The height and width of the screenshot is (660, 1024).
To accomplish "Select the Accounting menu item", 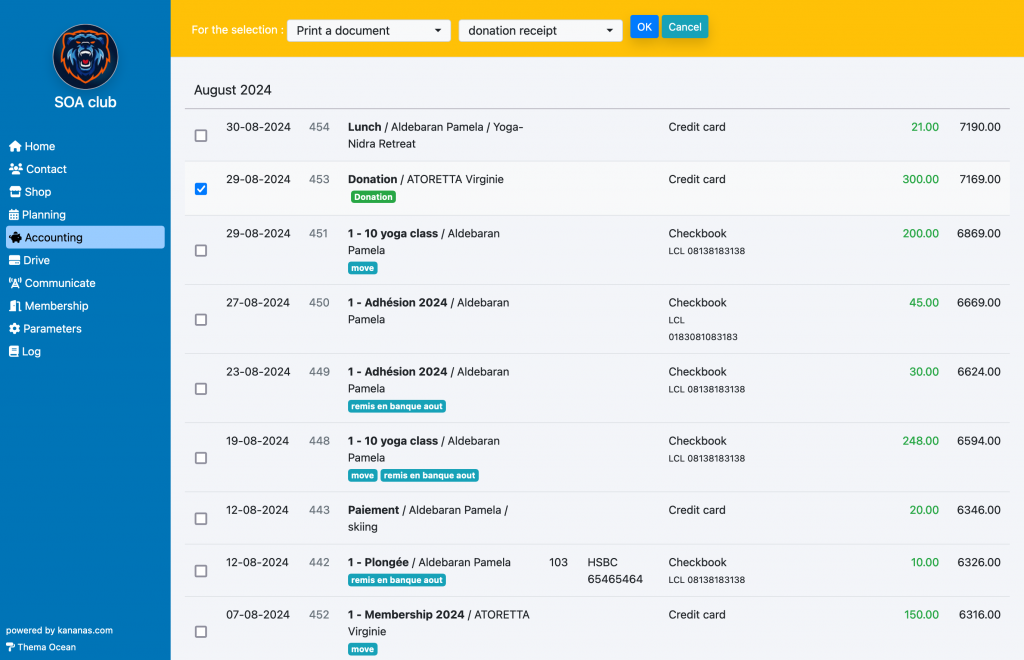I will tap(85, 238).
